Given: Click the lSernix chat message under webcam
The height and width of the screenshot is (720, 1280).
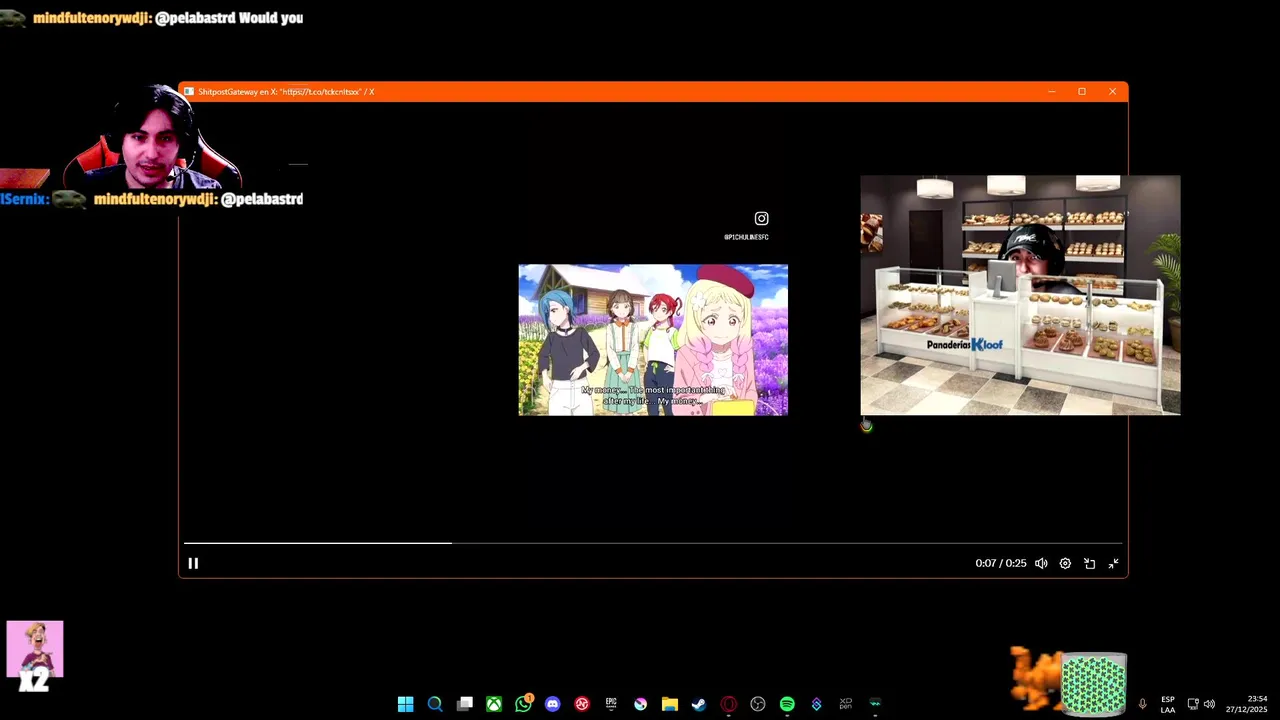Looking at the screenshot, I should coord(152,199).
